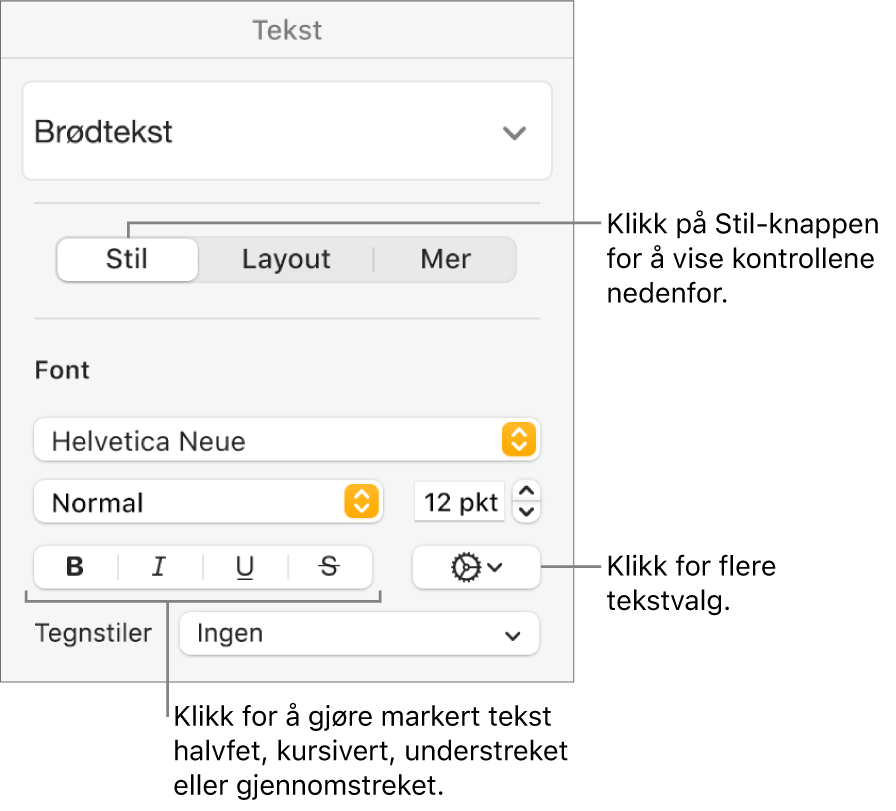Open the Tegnstiler Ingen dropdown
Image resolution: width=896 pixels, height=811 pixels.
pyautogui.click(x=359, y=633)
